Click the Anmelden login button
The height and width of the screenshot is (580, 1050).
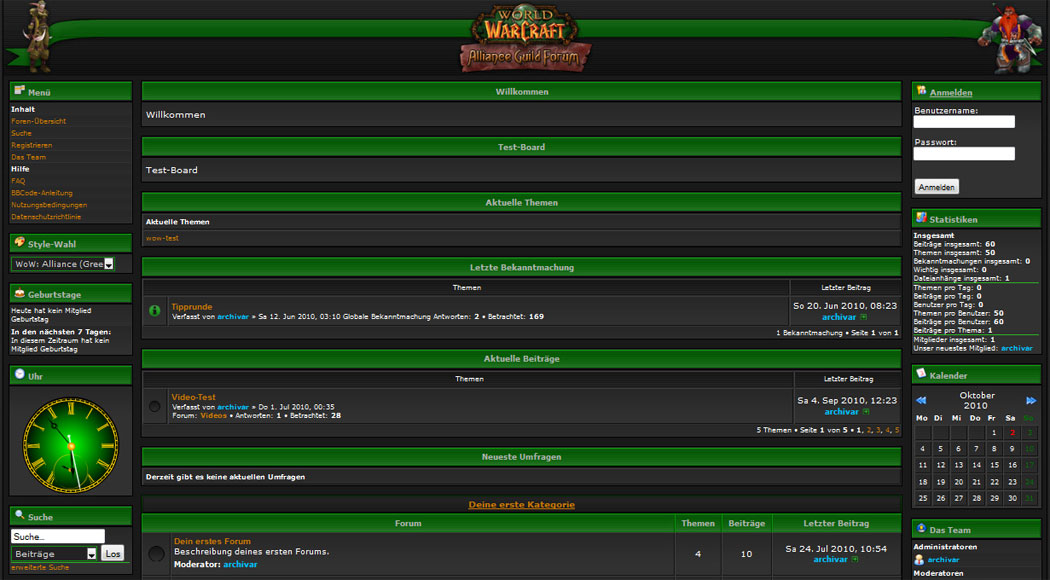(936, 187)
